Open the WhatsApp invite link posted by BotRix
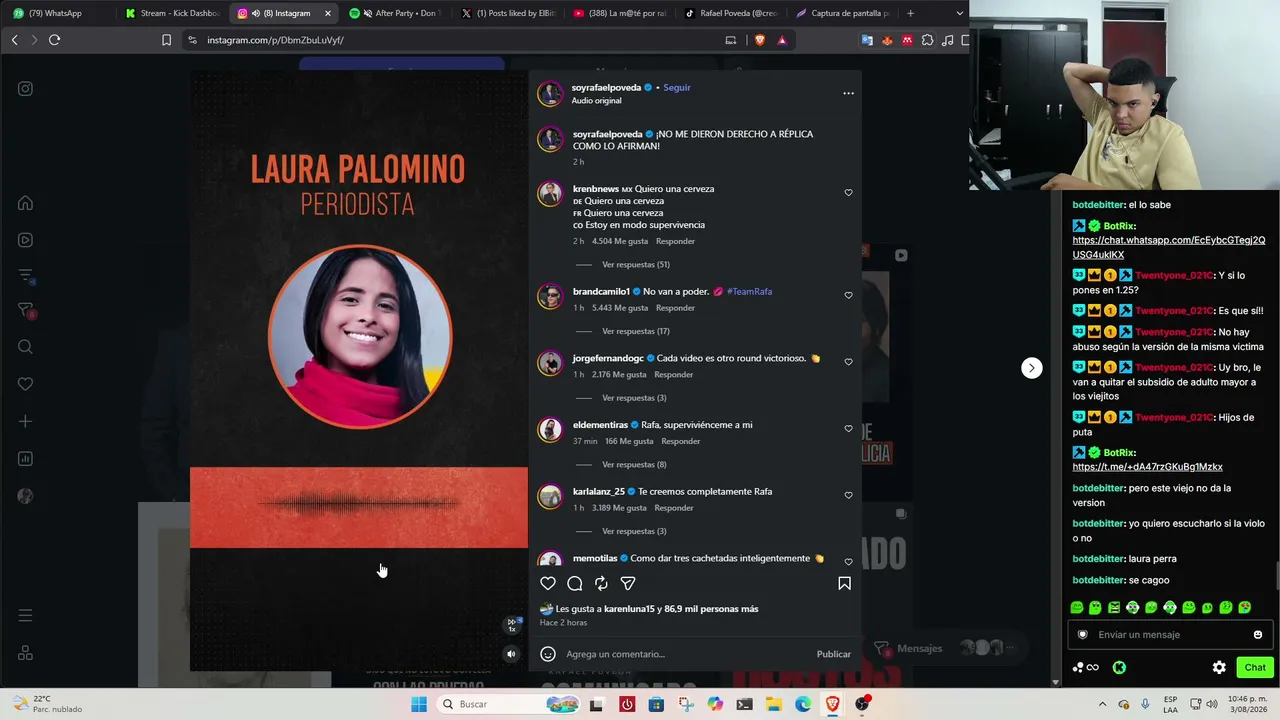 [x=1169, y=247]
